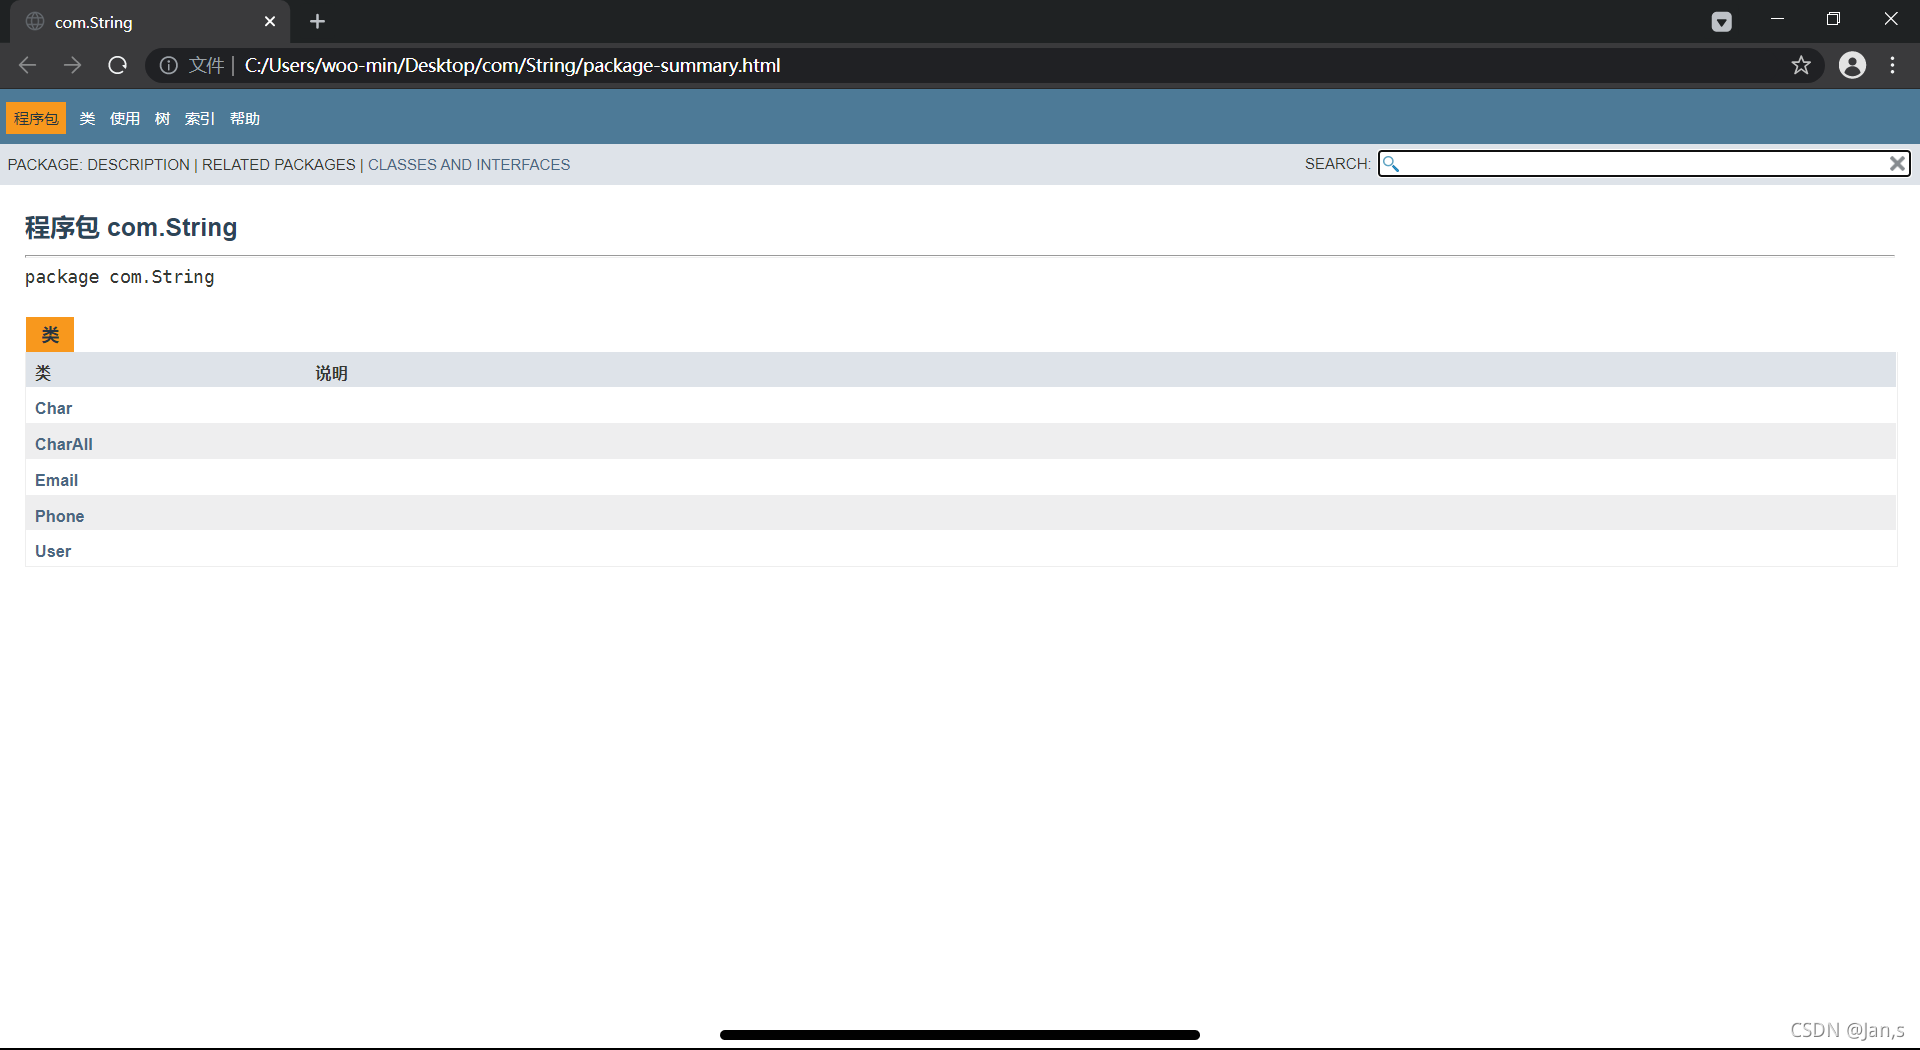Image resolution: width=1920 pixels, height=1050 pixels.
Task: Open a new browser tab
Action: coord(317,21)
